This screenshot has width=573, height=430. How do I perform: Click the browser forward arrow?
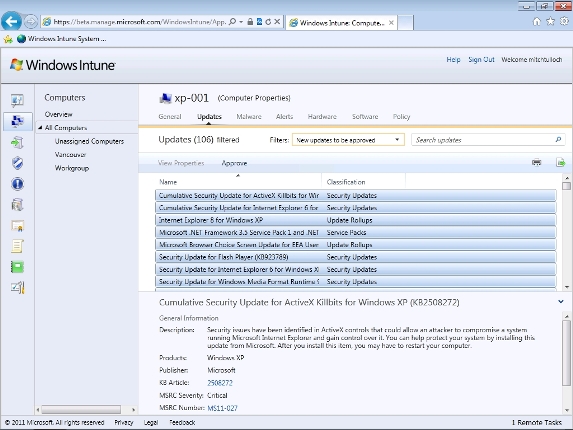click(31, 22)
